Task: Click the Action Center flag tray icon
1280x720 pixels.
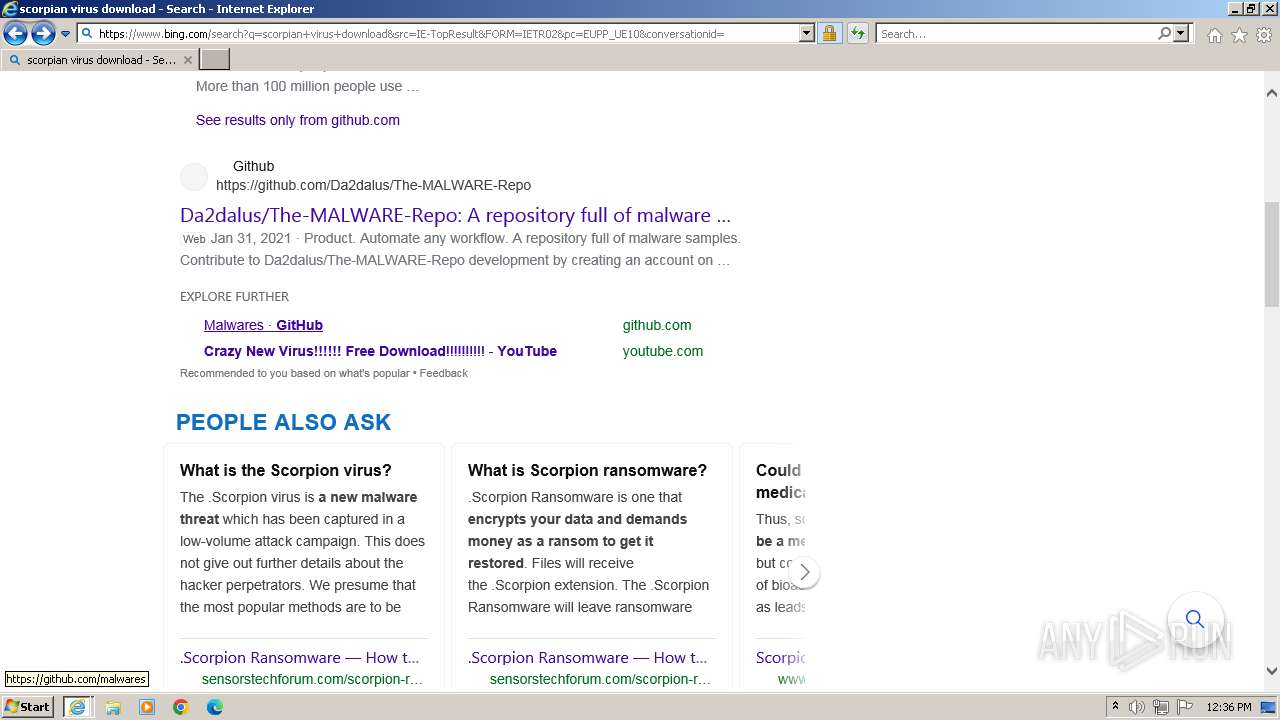Action: click(x=1185, y=707)
